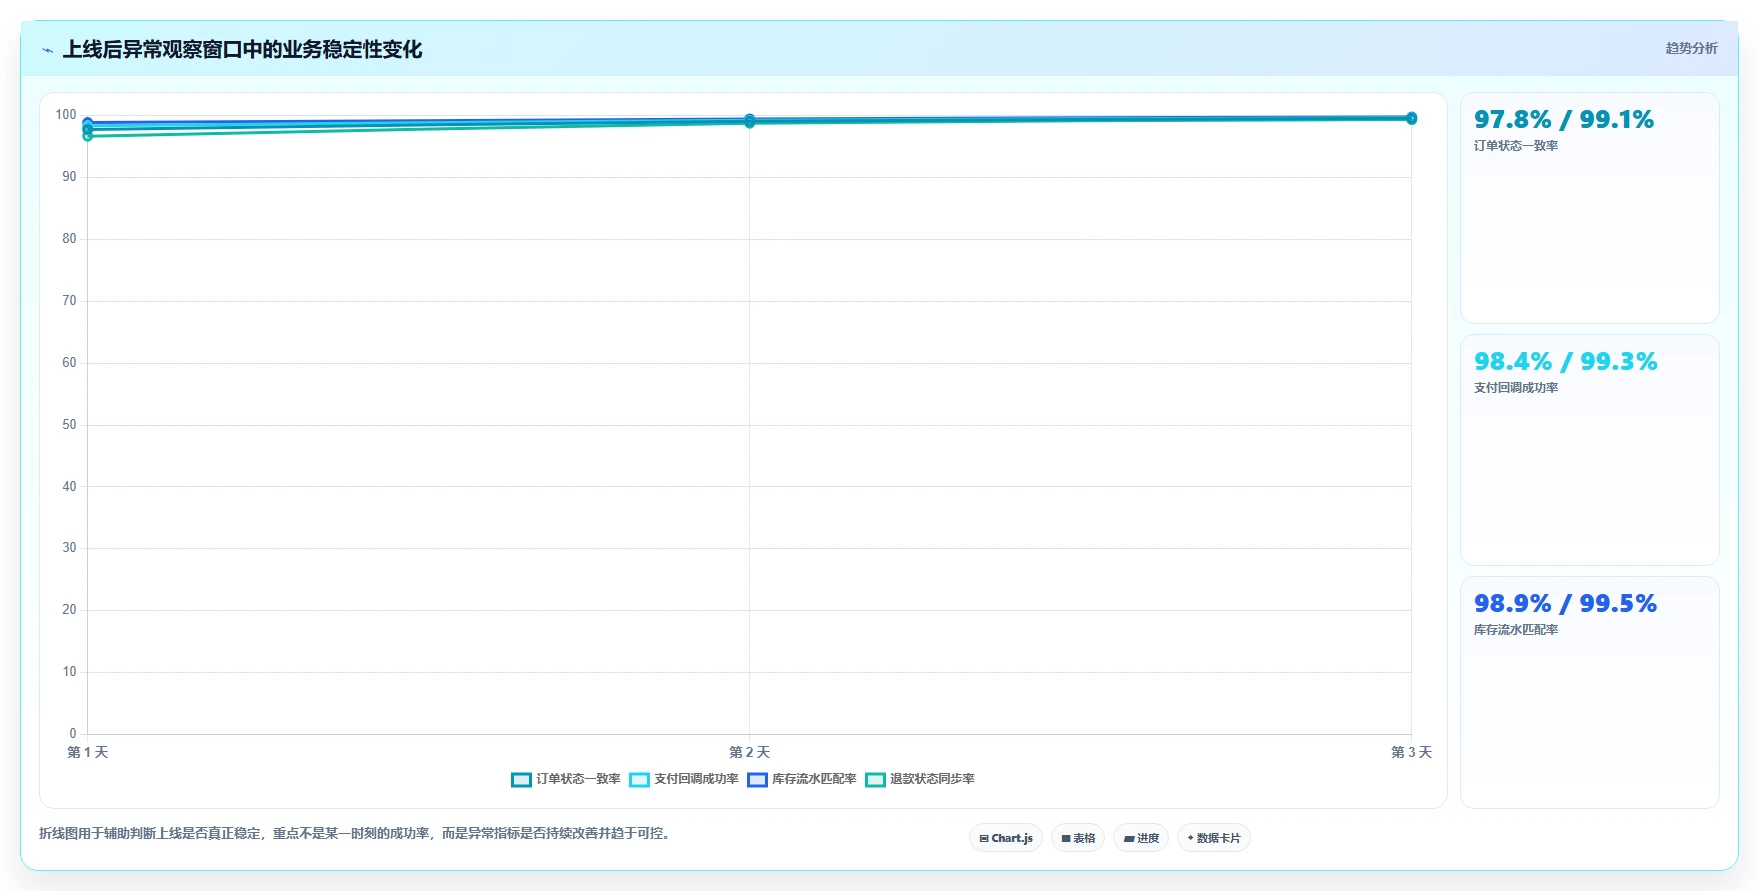1759x891 pixels.
Task: Click the 第 3 天 axis label
Action: pos(1411,752)
